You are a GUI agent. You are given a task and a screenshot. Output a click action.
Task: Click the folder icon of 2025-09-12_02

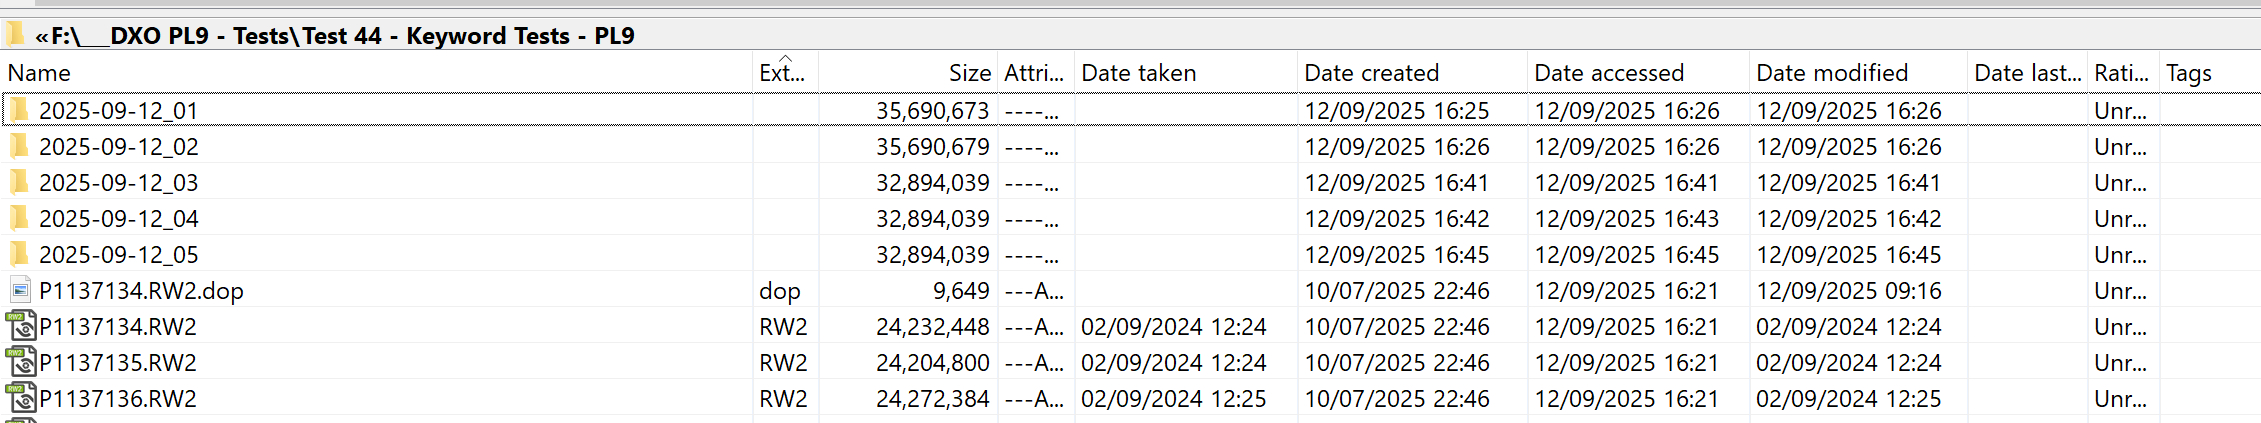coord(20,147)
